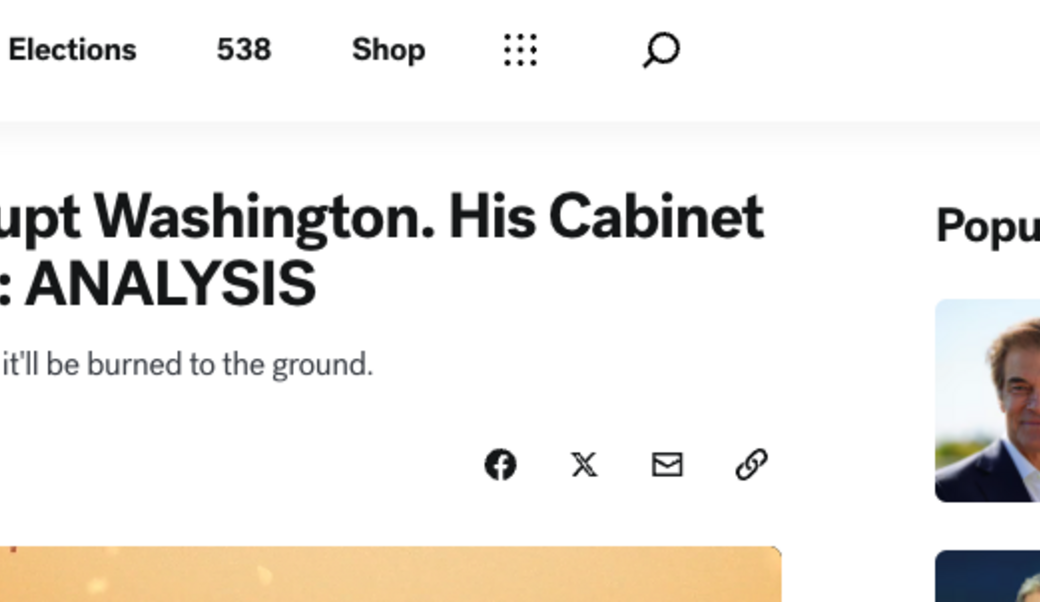Email this article via envelope icon
Screen dimensions: 1040x602
click(x=667, y=465)
